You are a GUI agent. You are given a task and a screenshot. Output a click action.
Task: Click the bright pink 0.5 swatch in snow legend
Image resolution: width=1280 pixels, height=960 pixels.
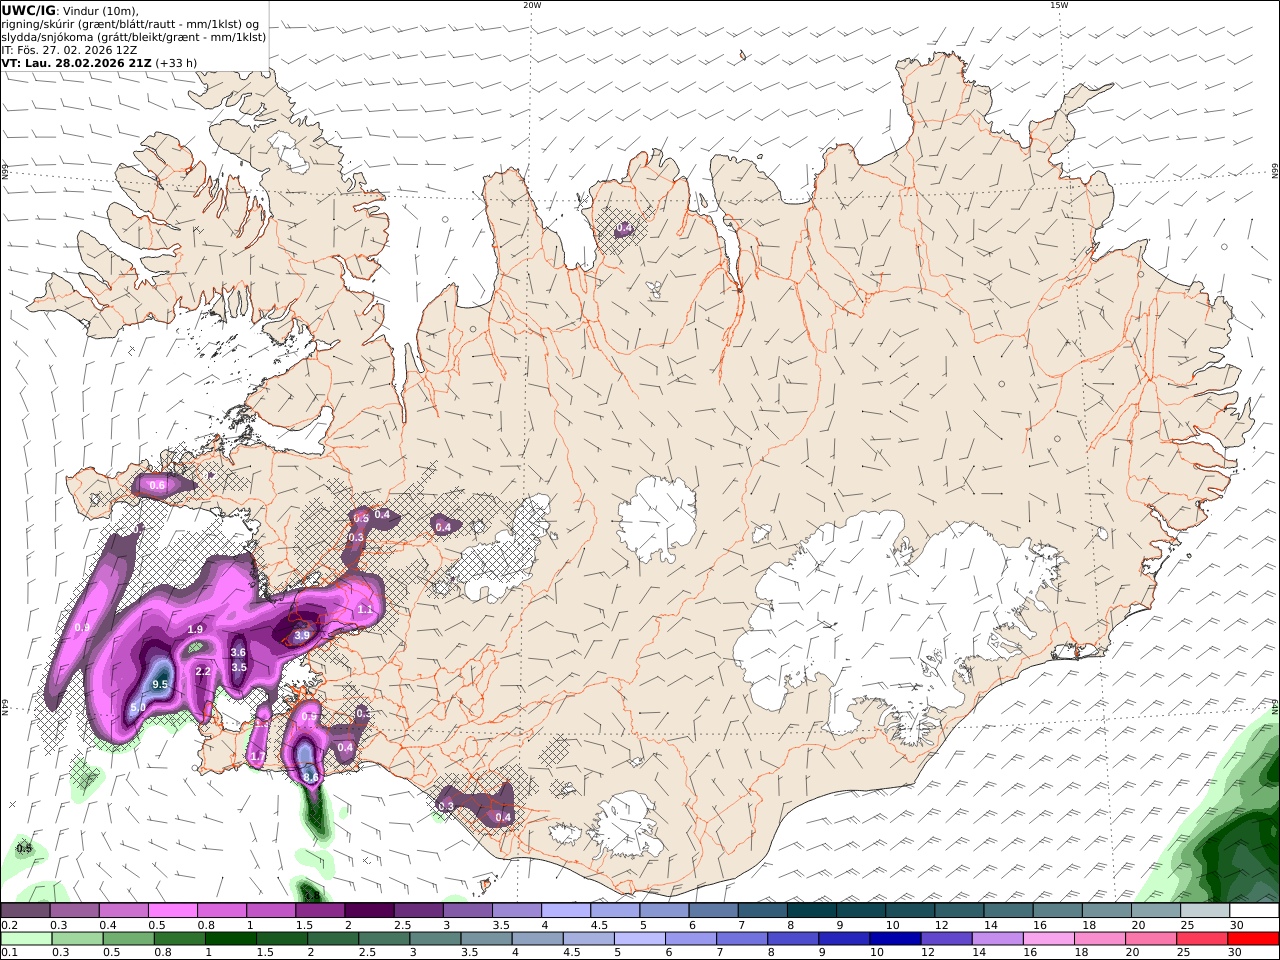pos(172,911)
